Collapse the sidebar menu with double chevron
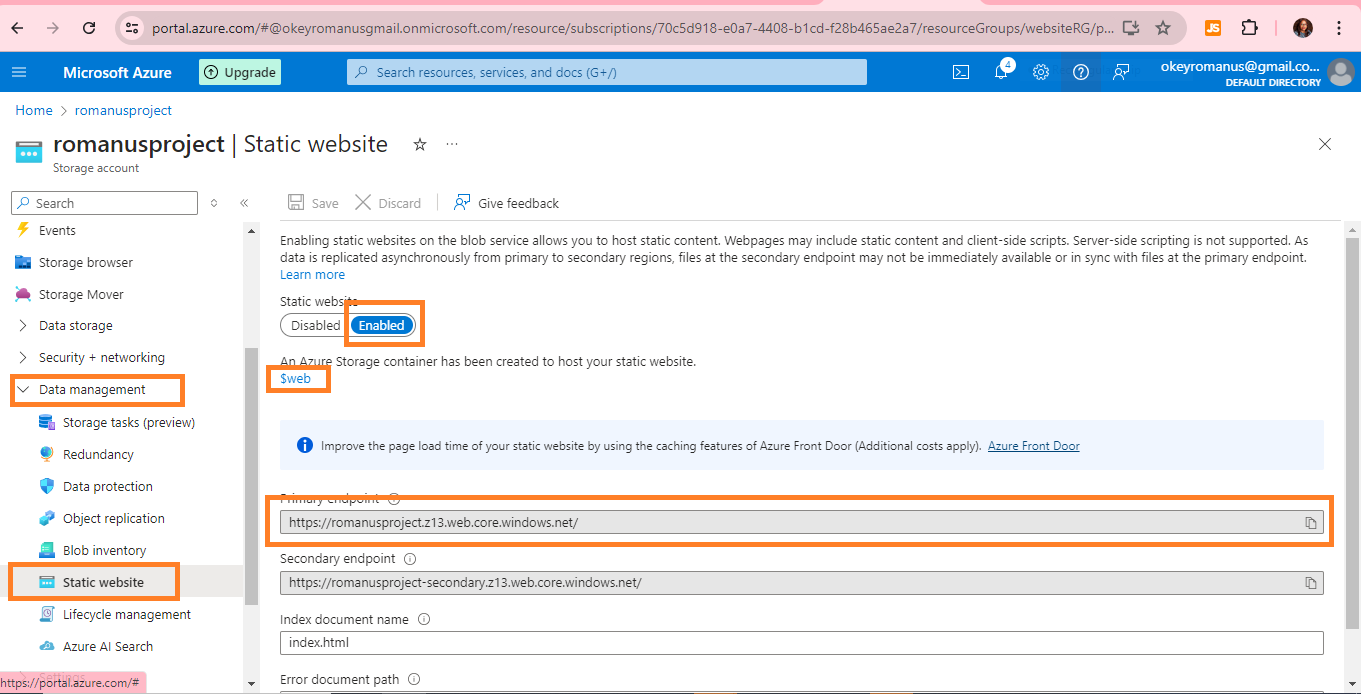Viewport: 1361px width, 694px height. pos(244,203)
